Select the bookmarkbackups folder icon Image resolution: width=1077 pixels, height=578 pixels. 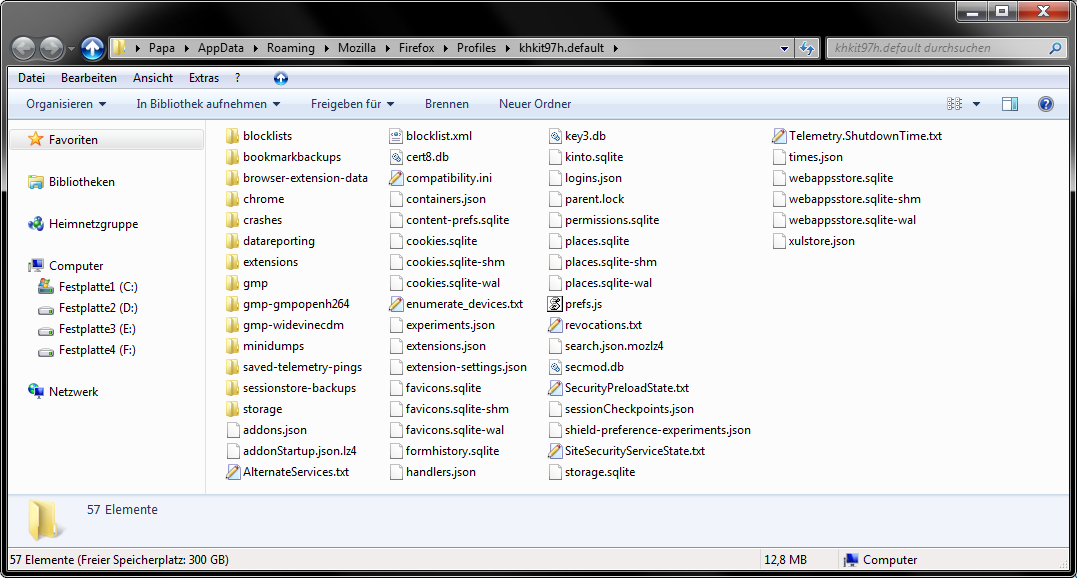pos(232,157)
